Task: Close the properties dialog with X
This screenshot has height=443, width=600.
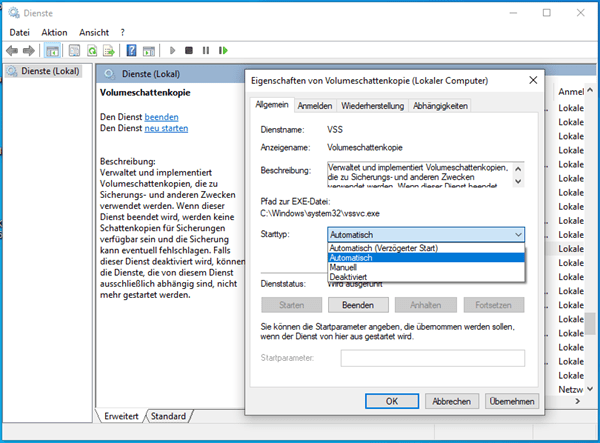Action: point(533,80)
